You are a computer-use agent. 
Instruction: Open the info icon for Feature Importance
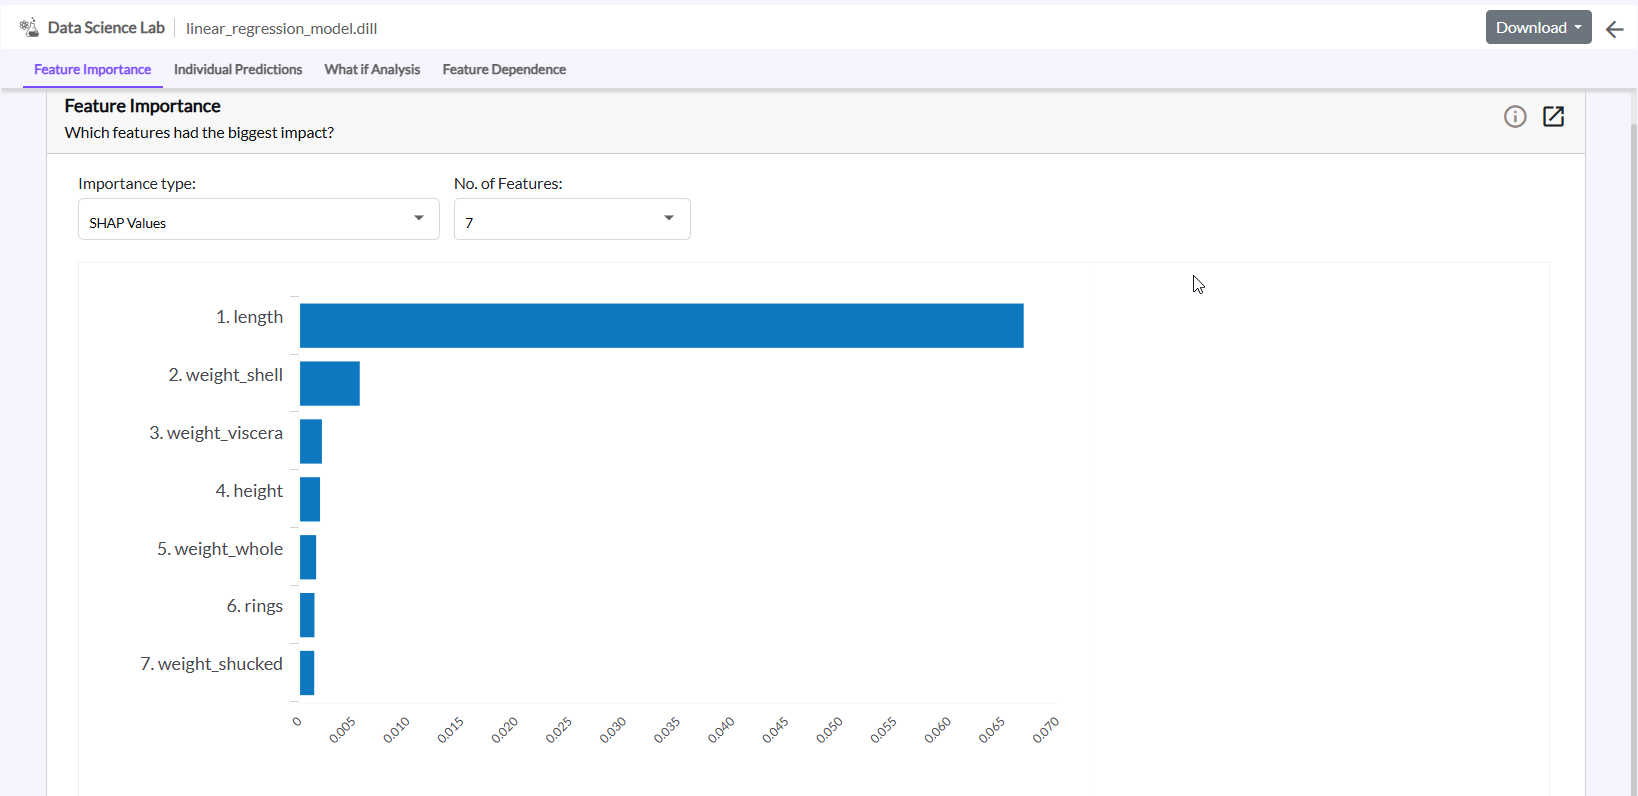point(1515,117)
